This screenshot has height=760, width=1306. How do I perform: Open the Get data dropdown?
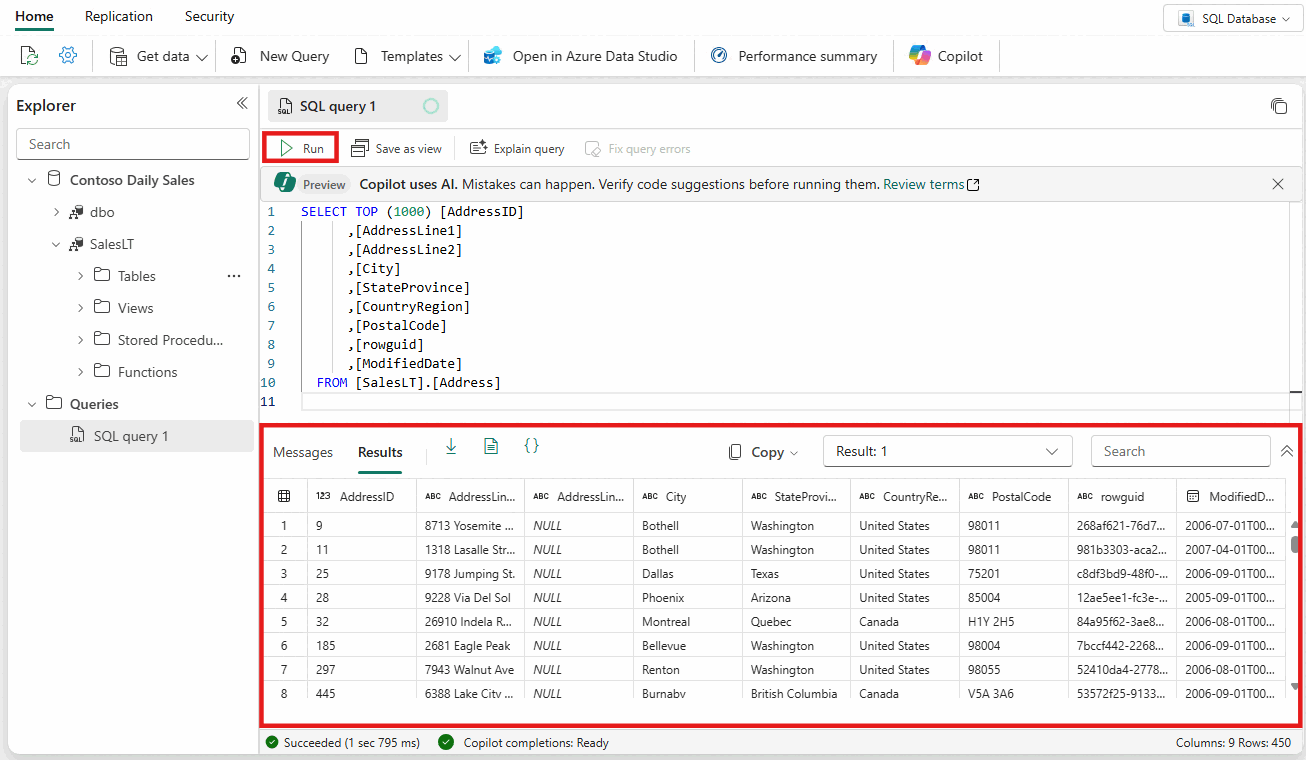click(156, 56)
